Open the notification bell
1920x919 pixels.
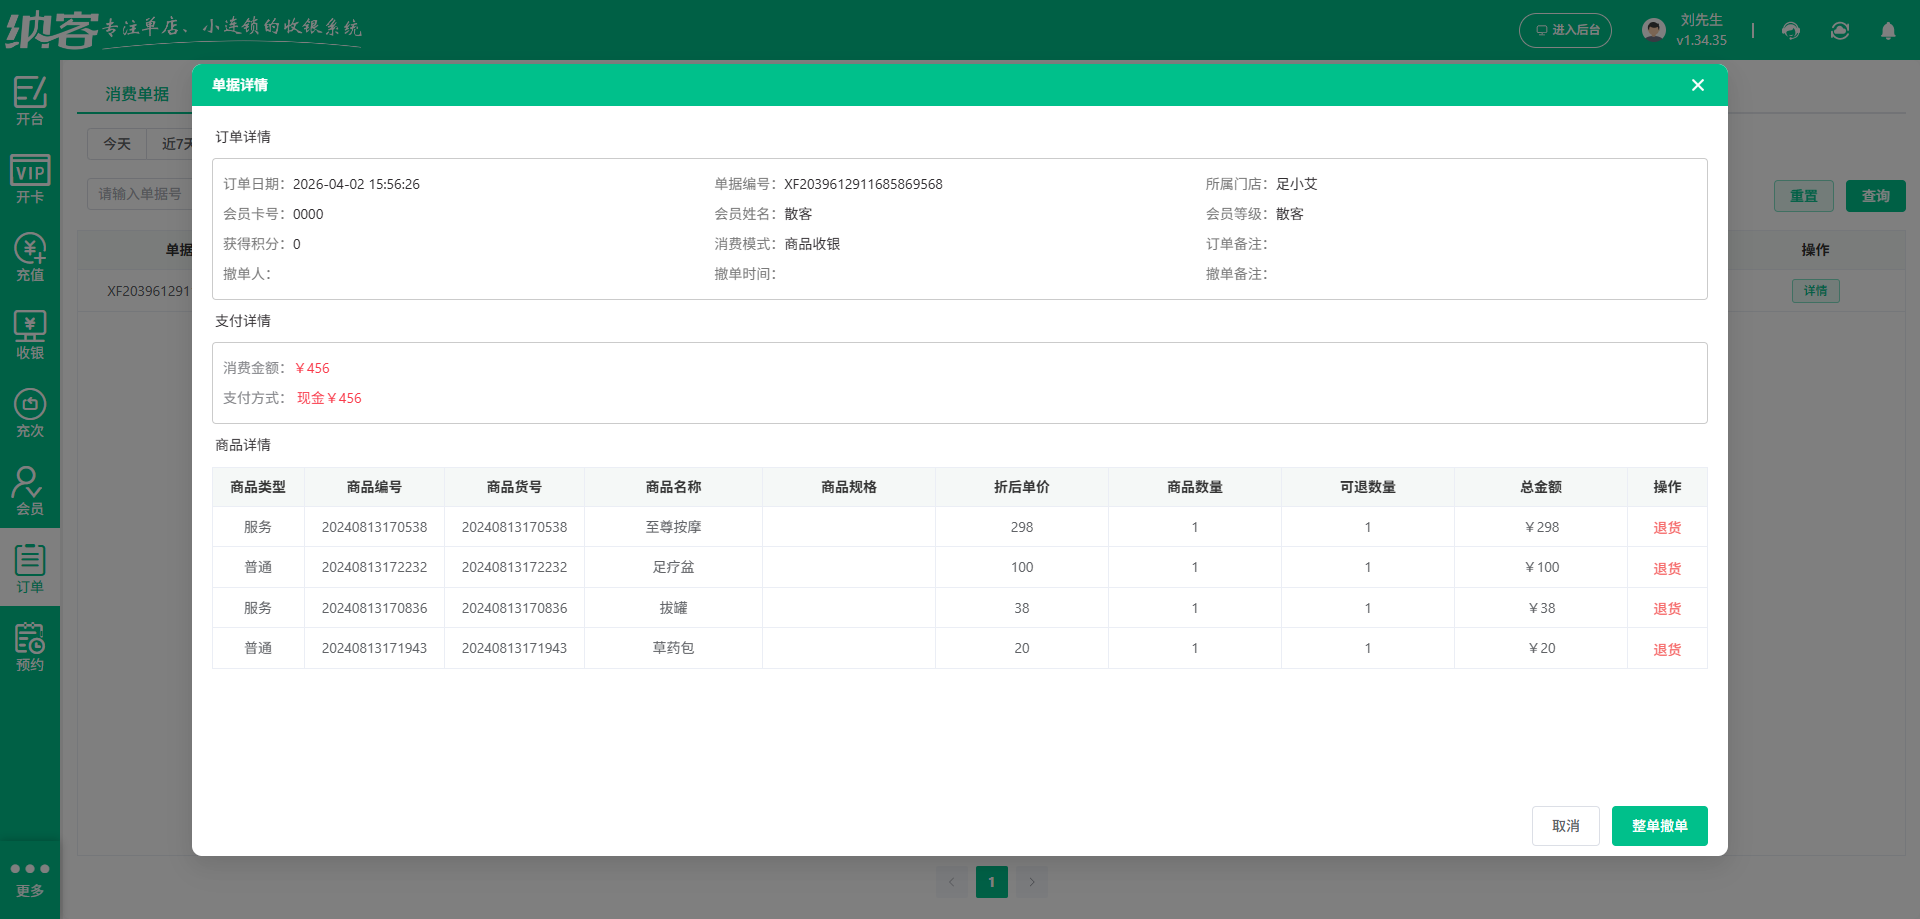pos(1888,31)
